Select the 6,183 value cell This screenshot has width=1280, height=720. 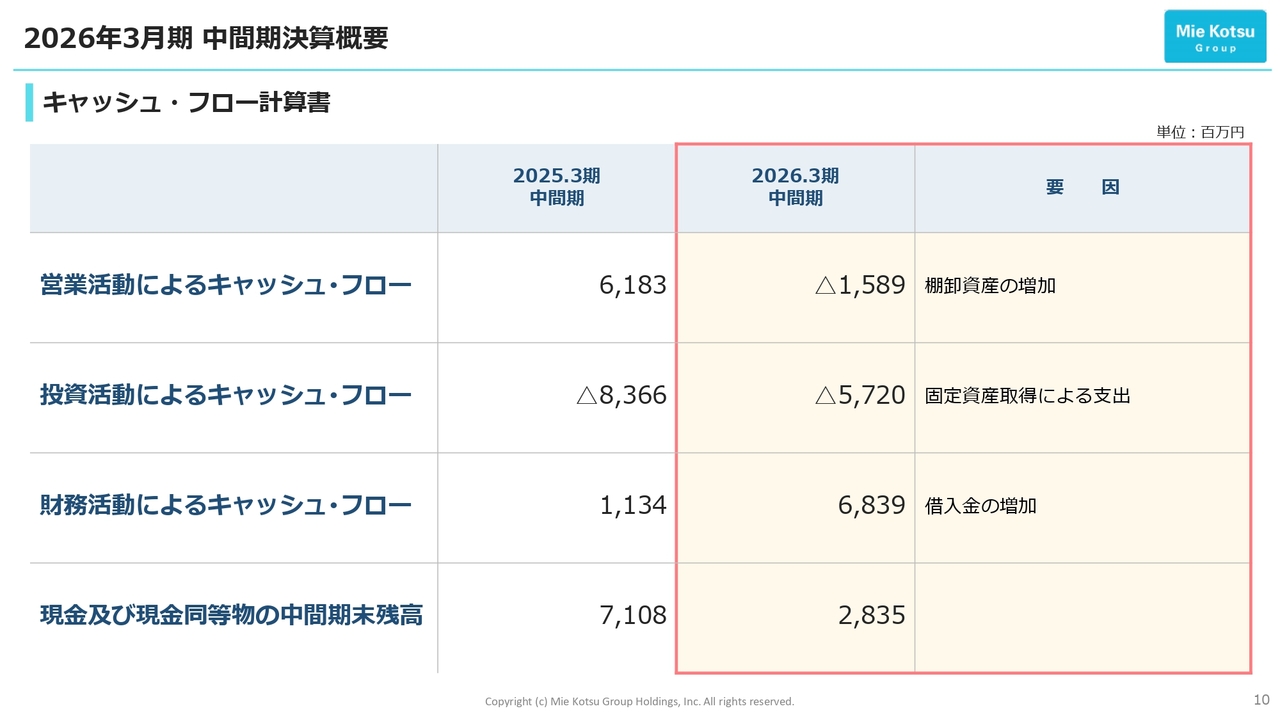(x=633, y=286)
